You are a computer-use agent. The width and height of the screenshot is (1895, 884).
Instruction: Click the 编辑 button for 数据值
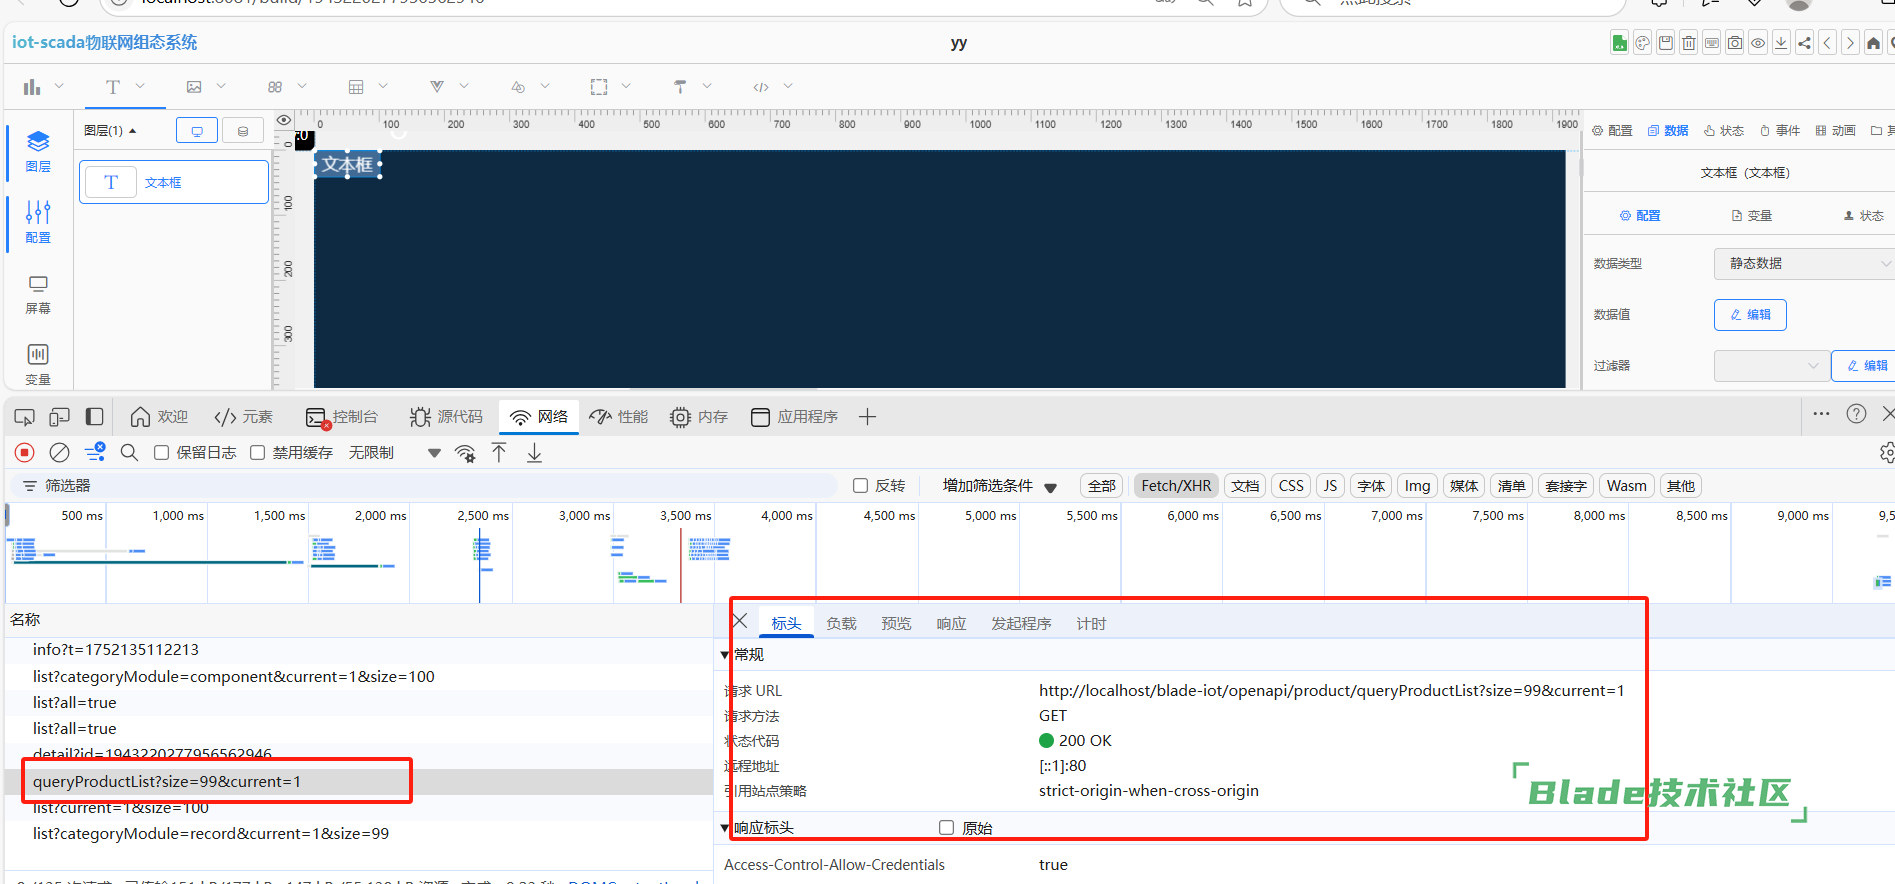pos(1750,315)
